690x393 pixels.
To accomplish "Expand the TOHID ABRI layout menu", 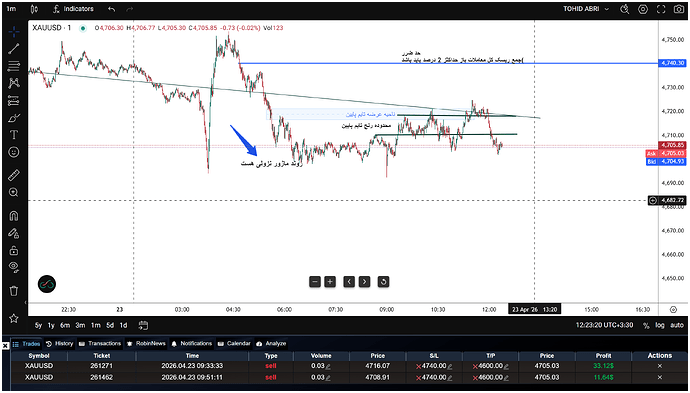I will pos(586,9).
